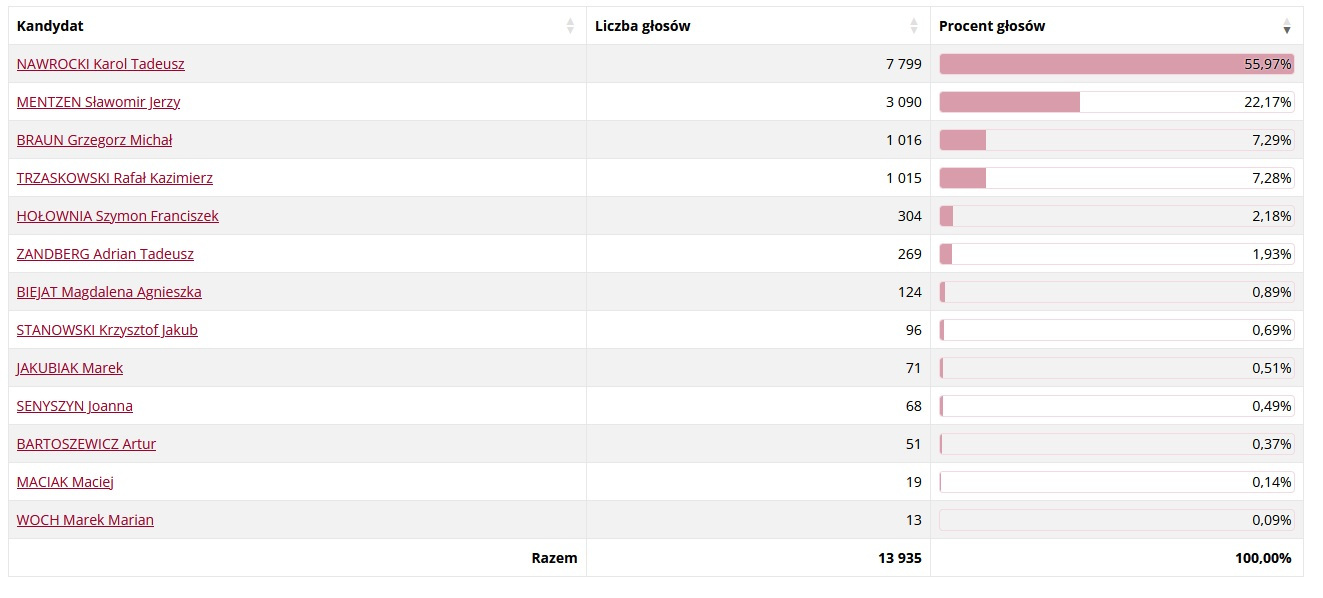The image size is (1323, 598).
Task: Open HOŁOWNIA Szymon Franciszek link
Action: click(118, 216)
